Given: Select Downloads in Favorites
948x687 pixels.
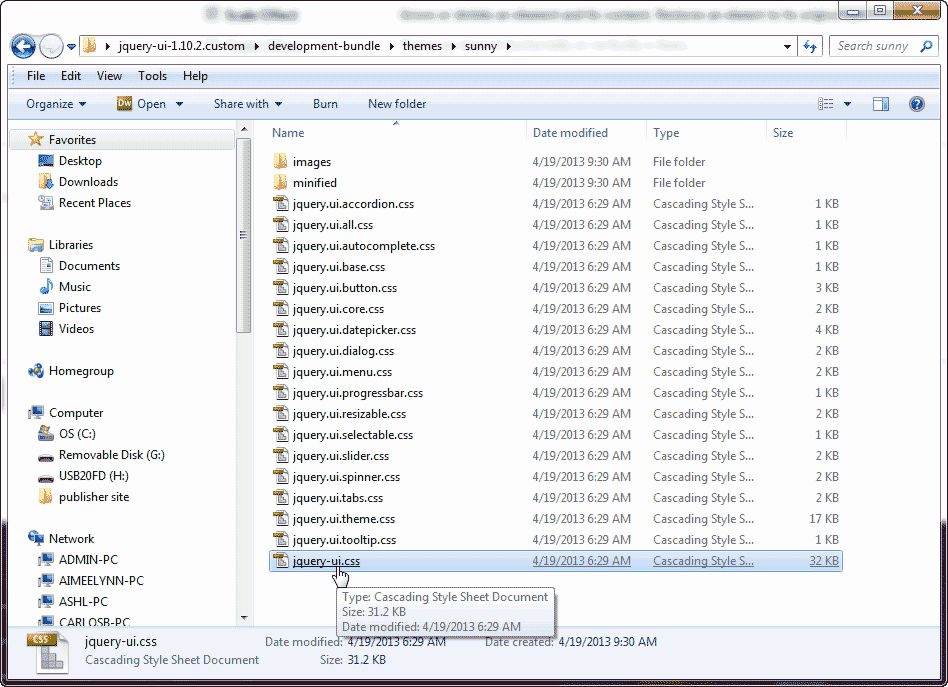Looking at the screenshot, I should pos(88,182).
